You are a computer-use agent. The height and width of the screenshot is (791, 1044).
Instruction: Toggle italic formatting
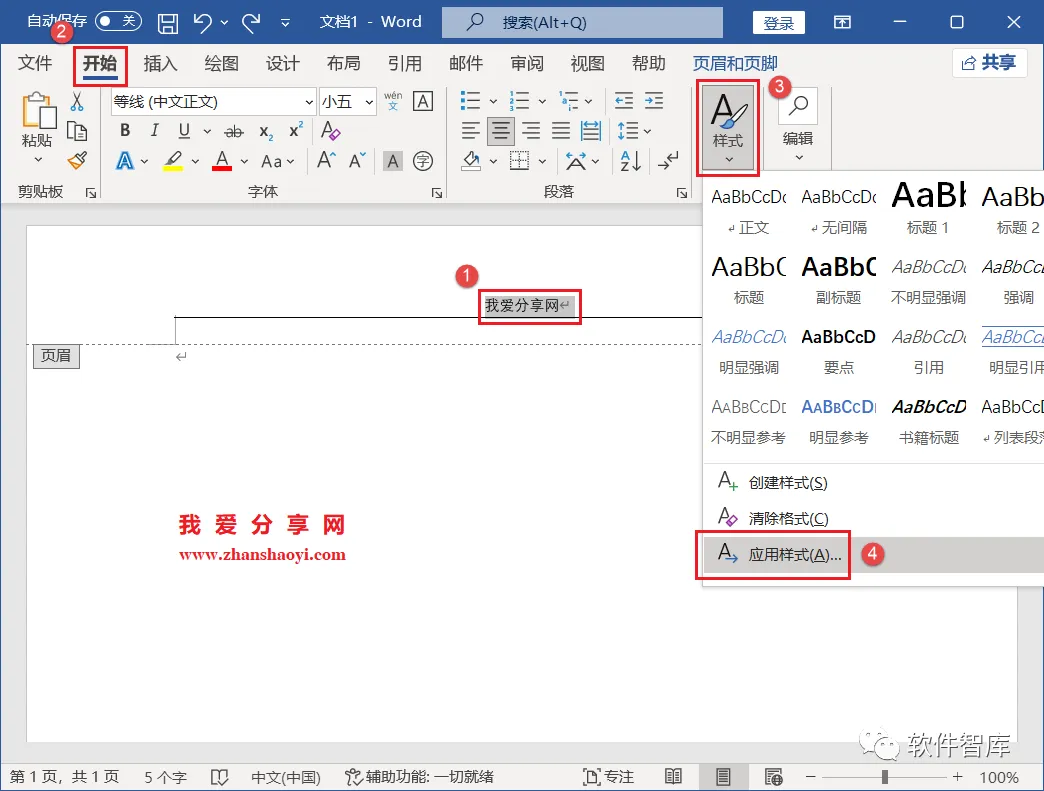click(x=154, y=131)
